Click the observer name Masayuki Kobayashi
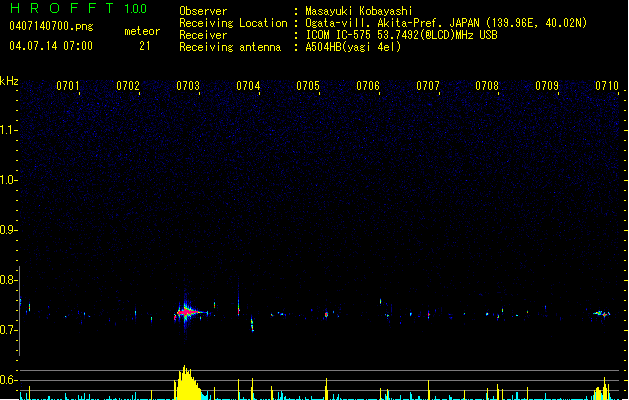The image size is (629, 400). (x=359, y=11)
